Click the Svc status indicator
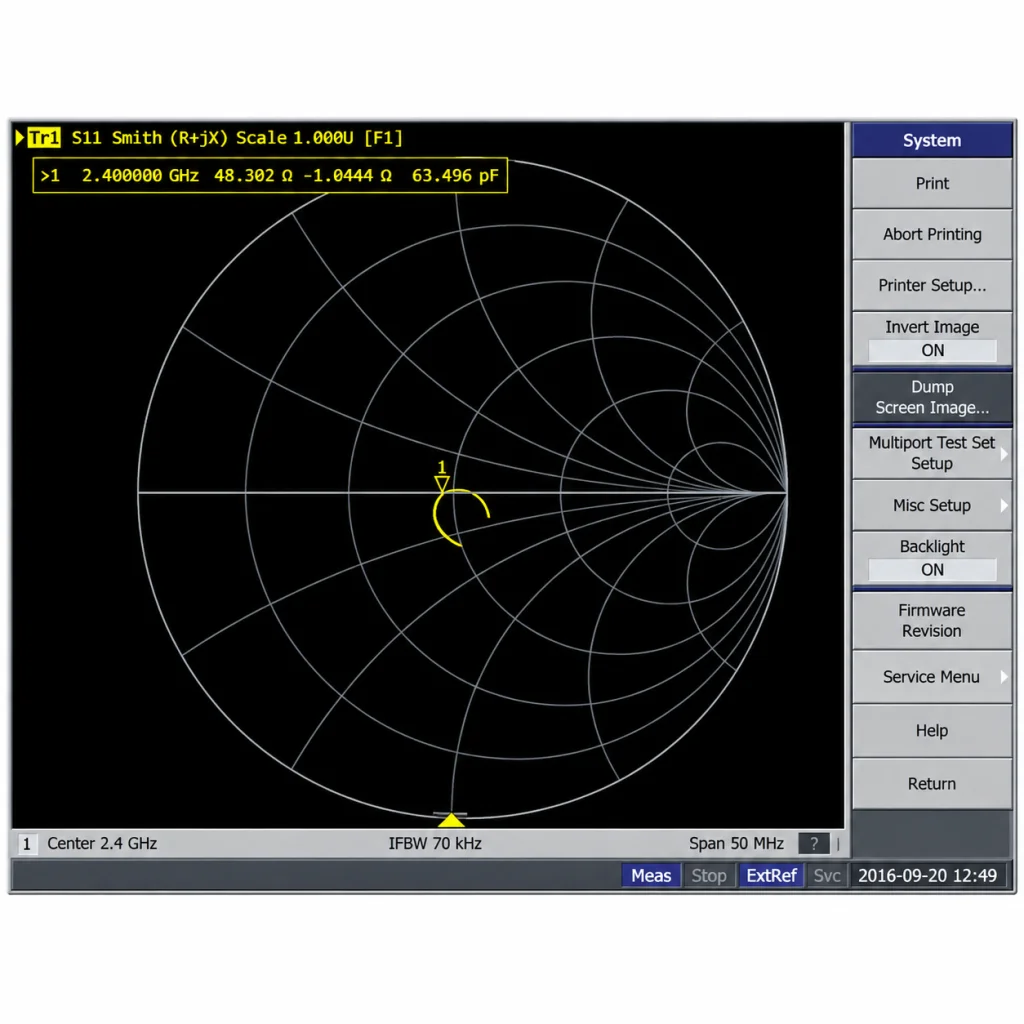The width and height of the screenshot is (1024, 1024). point(827,876)
